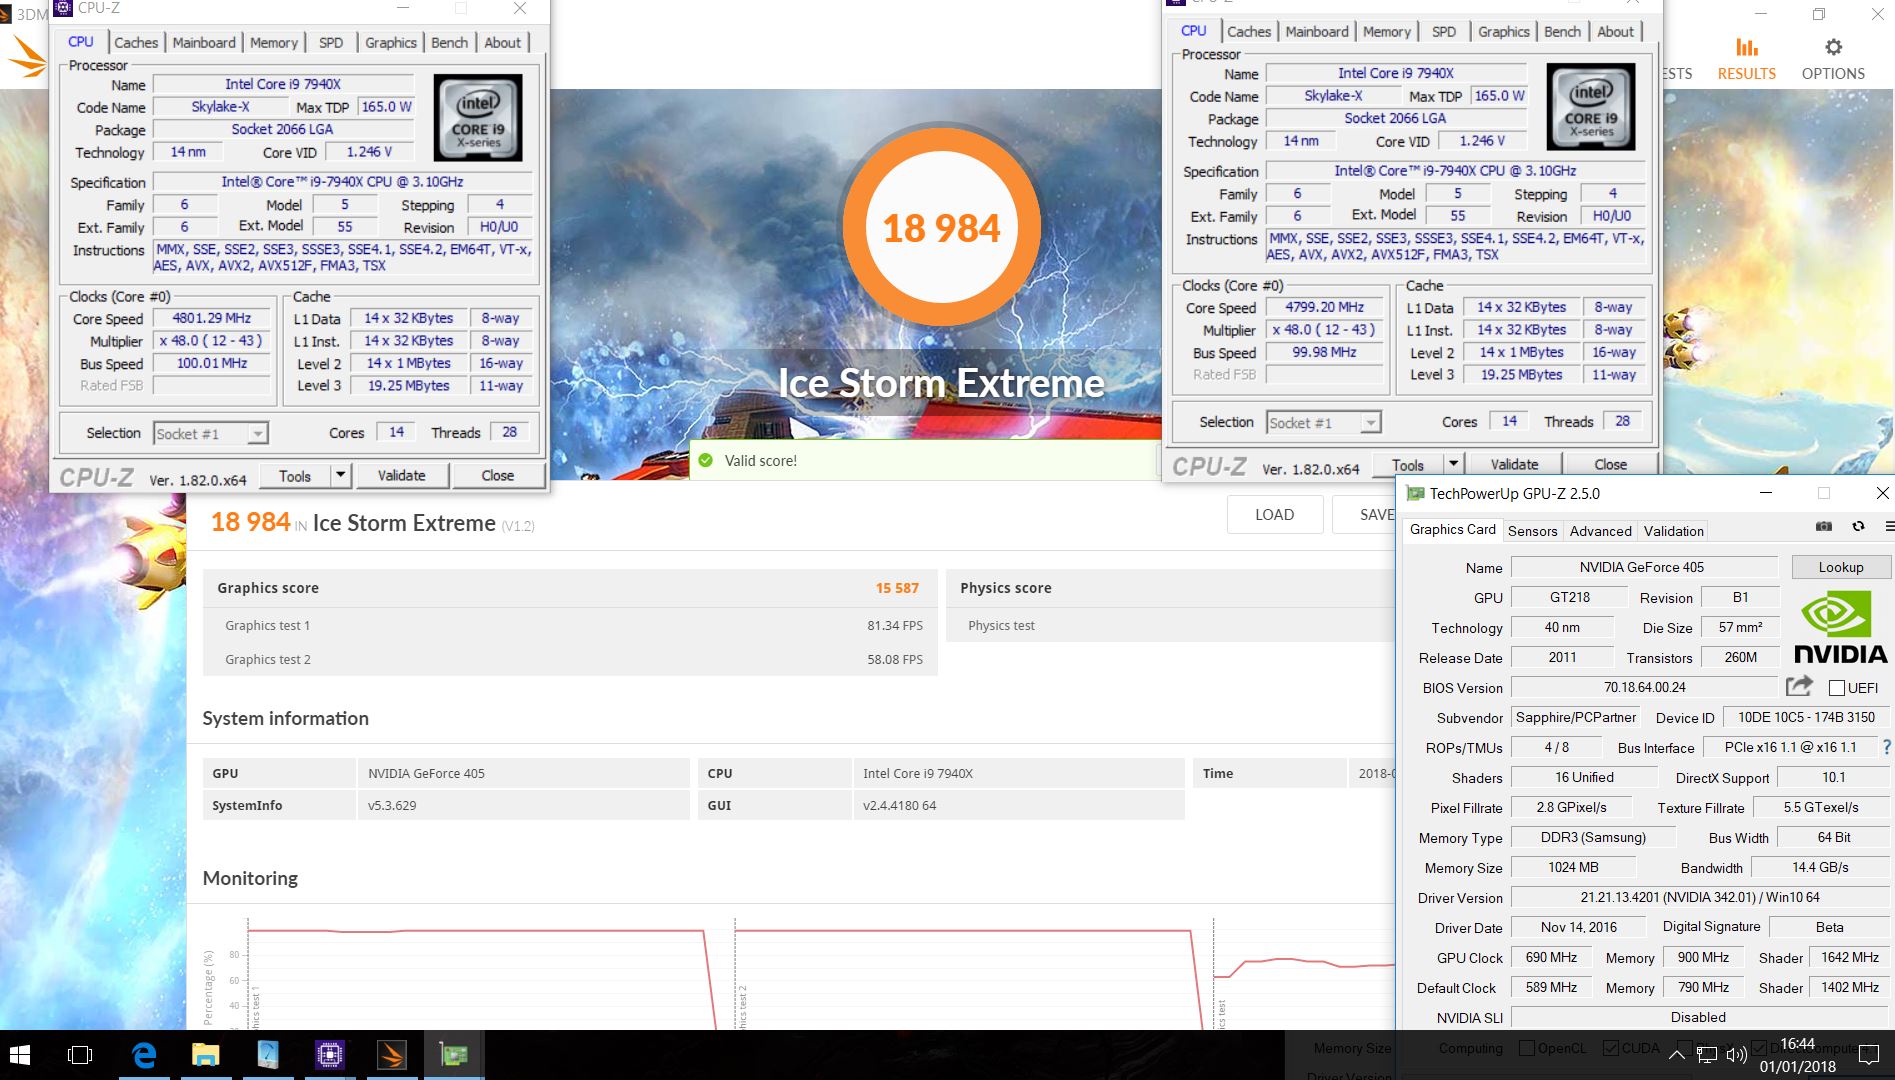Expand Tools arrow in left CPU-Z

click(340, 475)
